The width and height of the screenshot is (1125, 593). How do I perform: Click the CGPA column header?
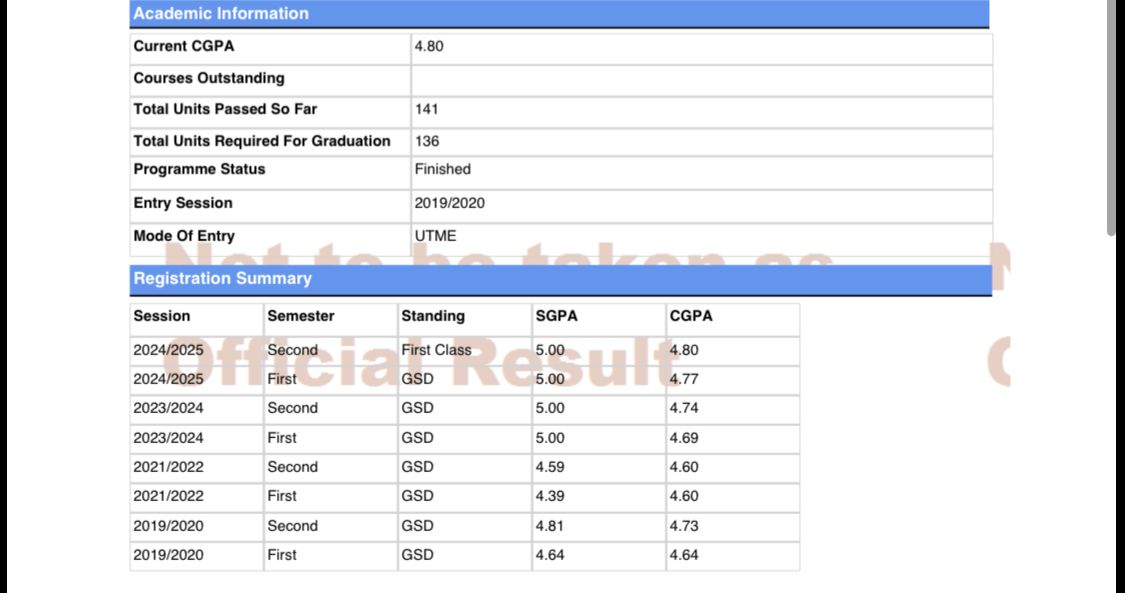click(x=691, y=316)
